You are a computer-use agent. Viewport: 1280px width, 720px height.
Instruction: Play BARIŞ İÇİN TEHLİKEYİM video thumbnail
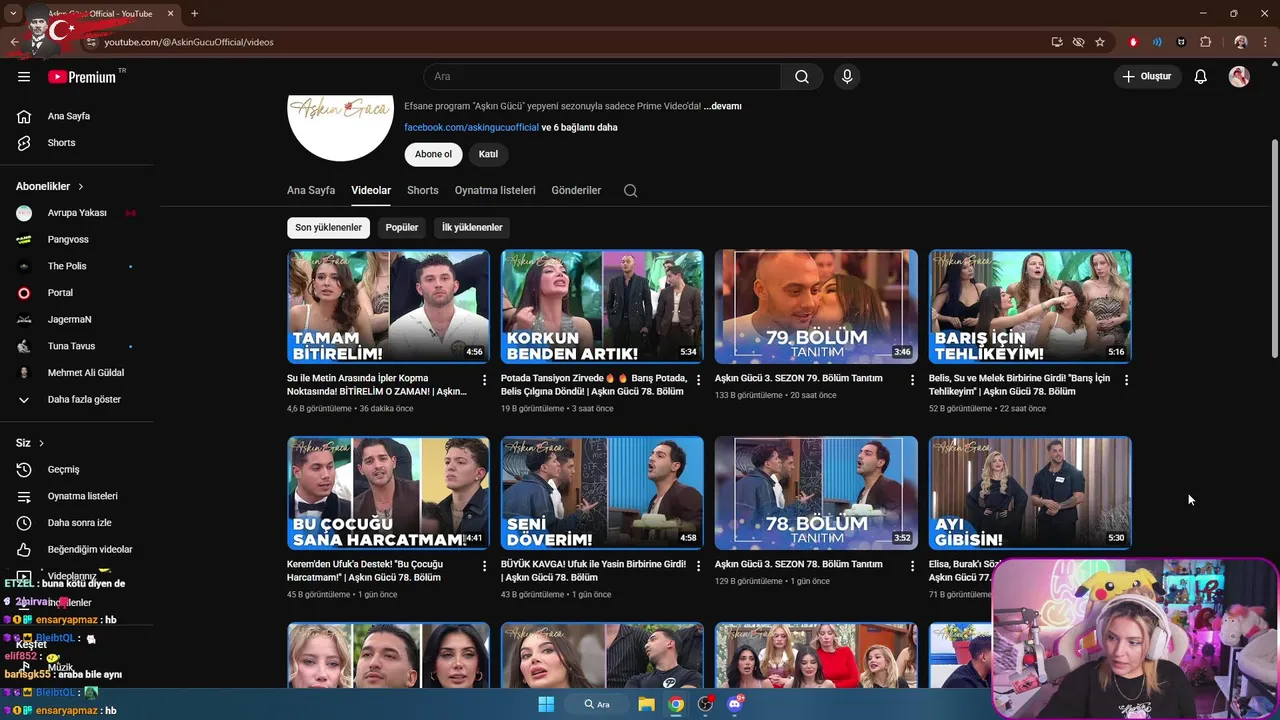[x=1030, y=306]
